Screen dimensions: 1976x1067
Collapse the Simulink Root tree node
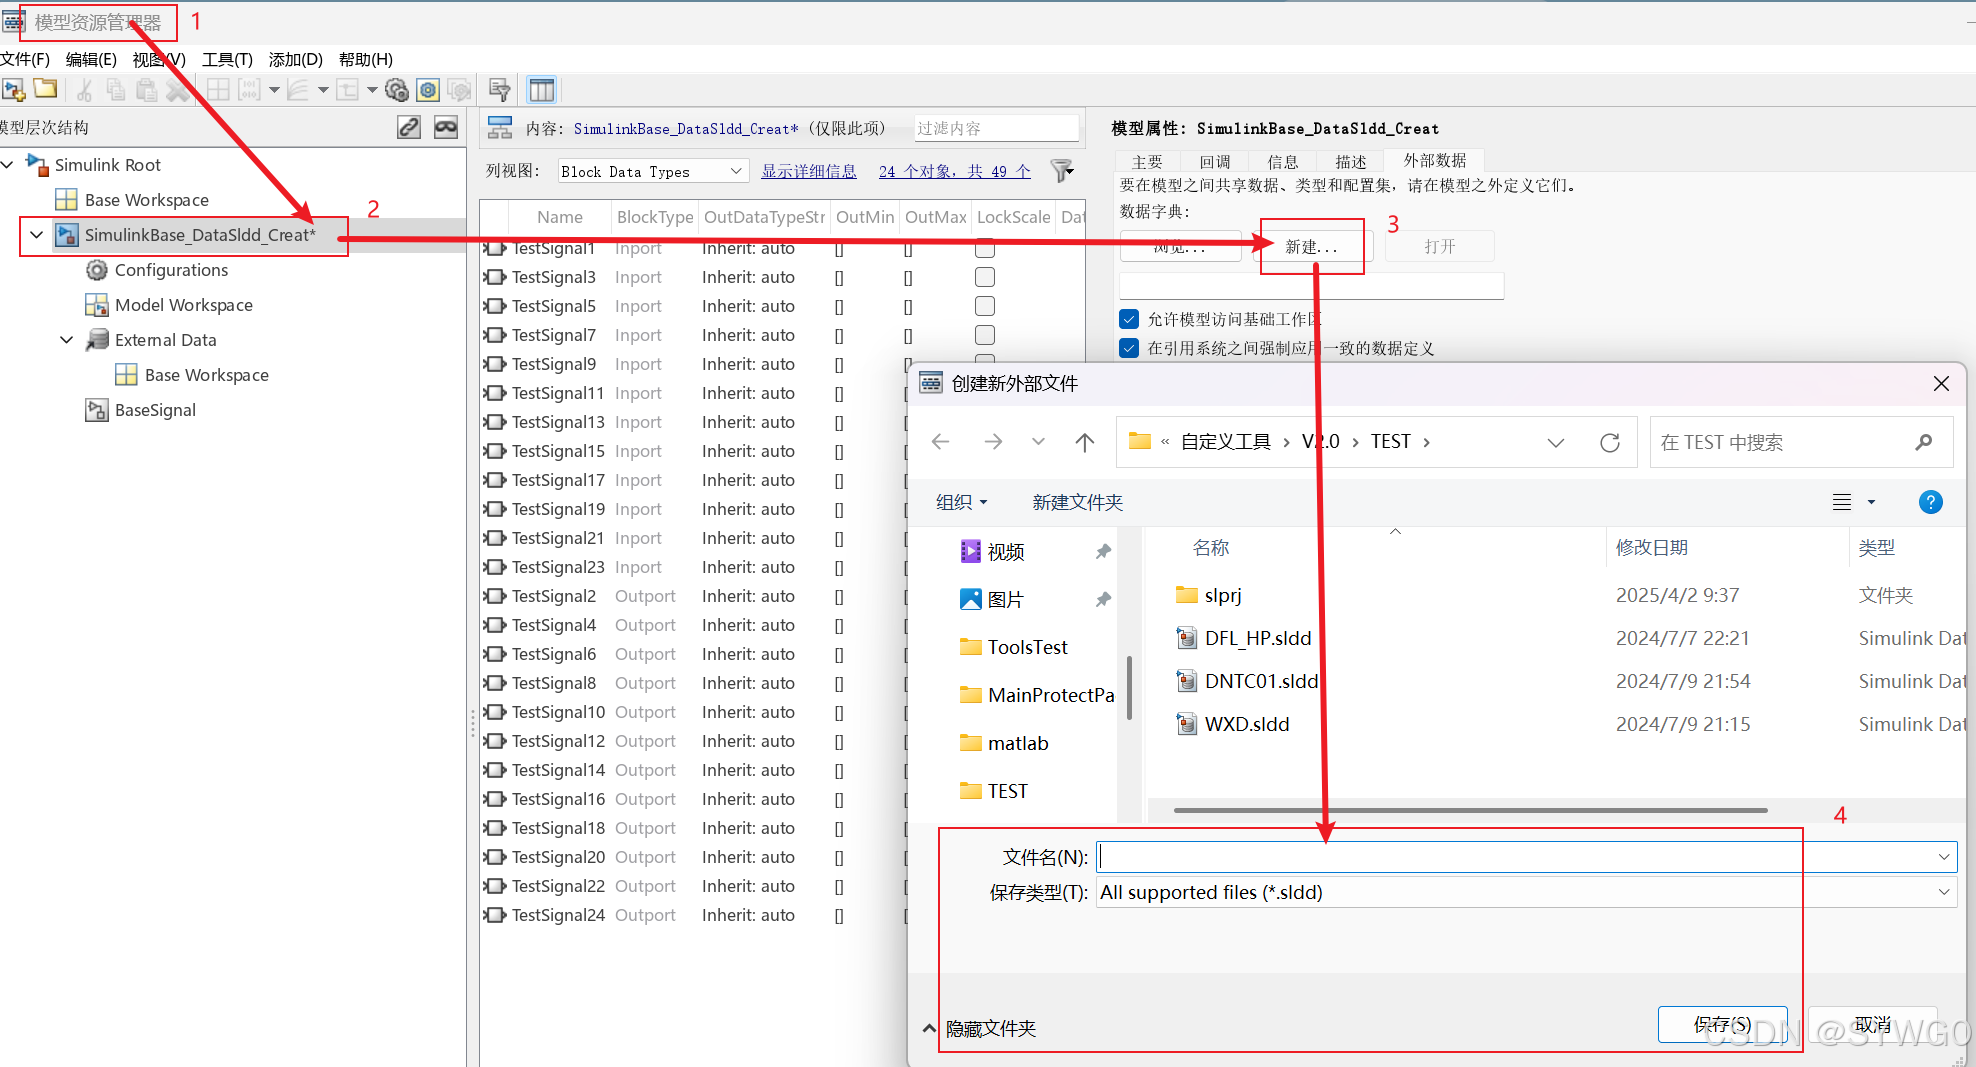[x=8, y=164]
